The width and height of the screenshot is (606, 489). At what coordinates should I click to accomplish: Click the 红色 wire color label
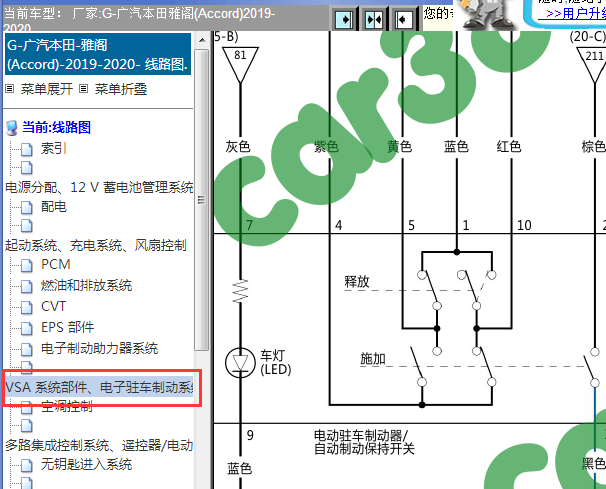(x=509, y=147)
